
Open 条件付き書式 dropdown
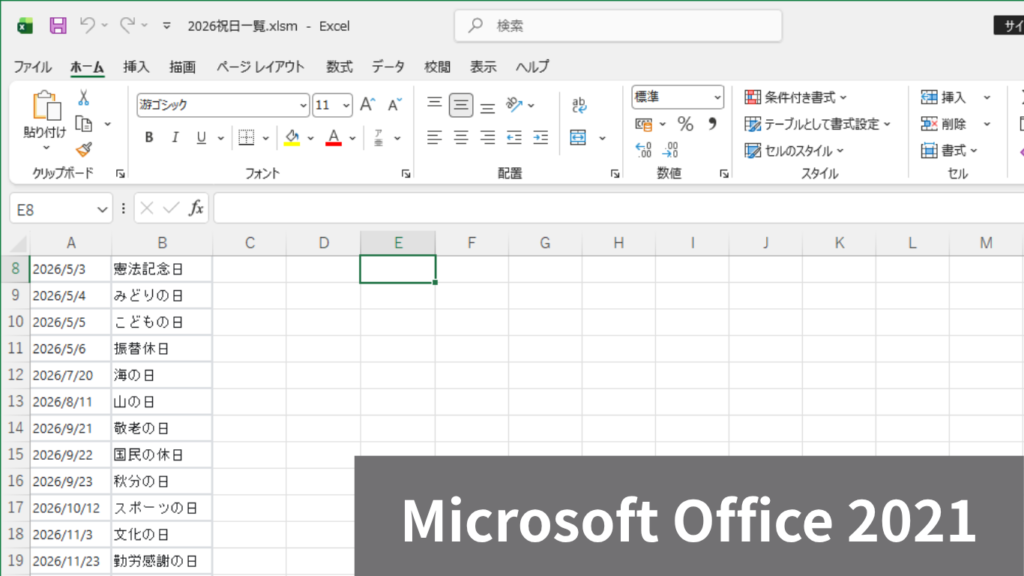[795, 97]
